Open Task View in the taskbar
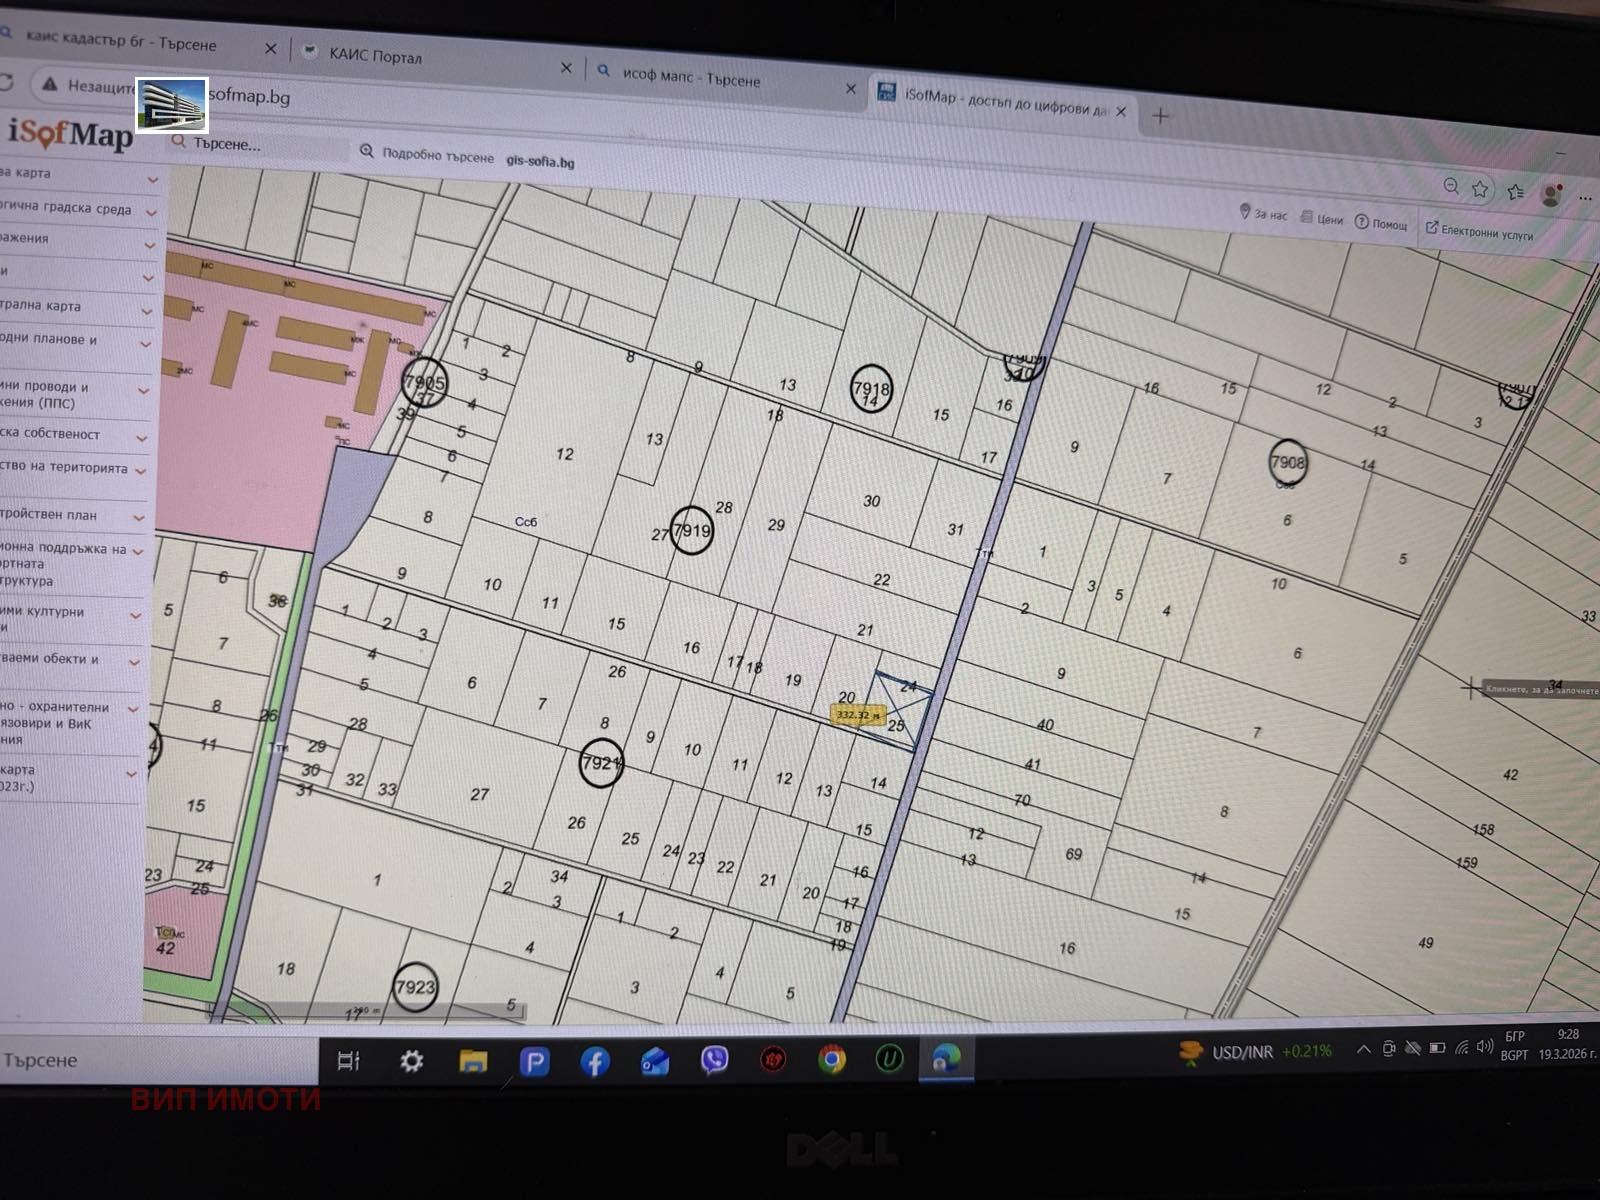This screenshot has height=1200, width=1600. 348,1061
